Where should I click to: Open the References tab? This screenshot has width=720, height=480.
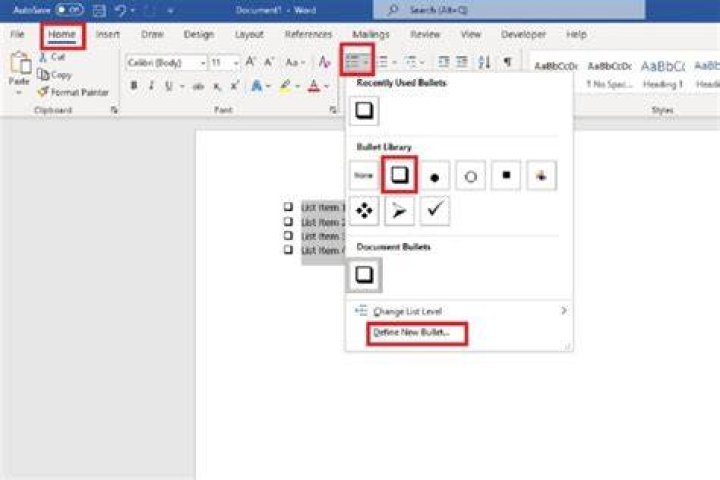click(x=308, y=34)
